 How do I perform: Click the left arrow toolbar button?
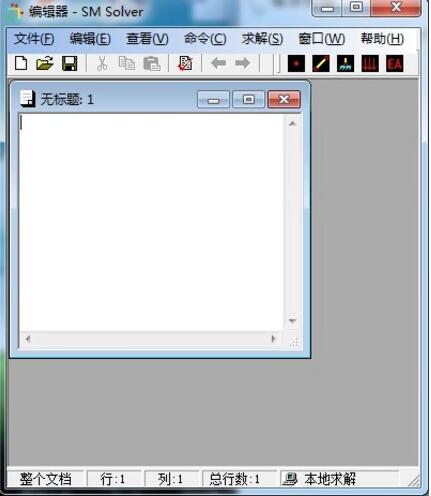pos(218,63)
